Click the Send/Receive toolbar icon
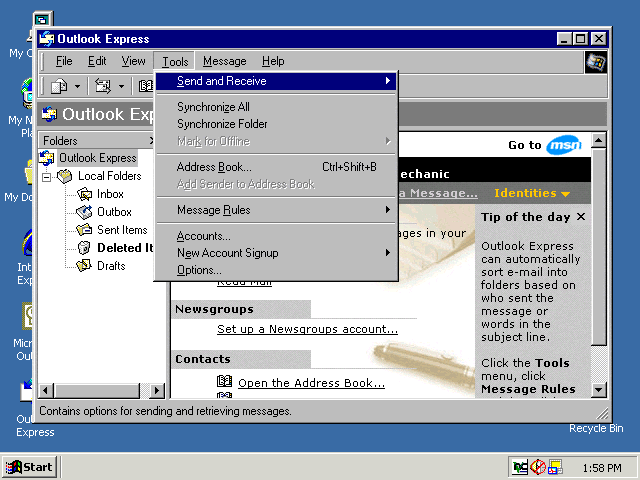The width and height of the screenshot is (640, 480). [103, 86]
